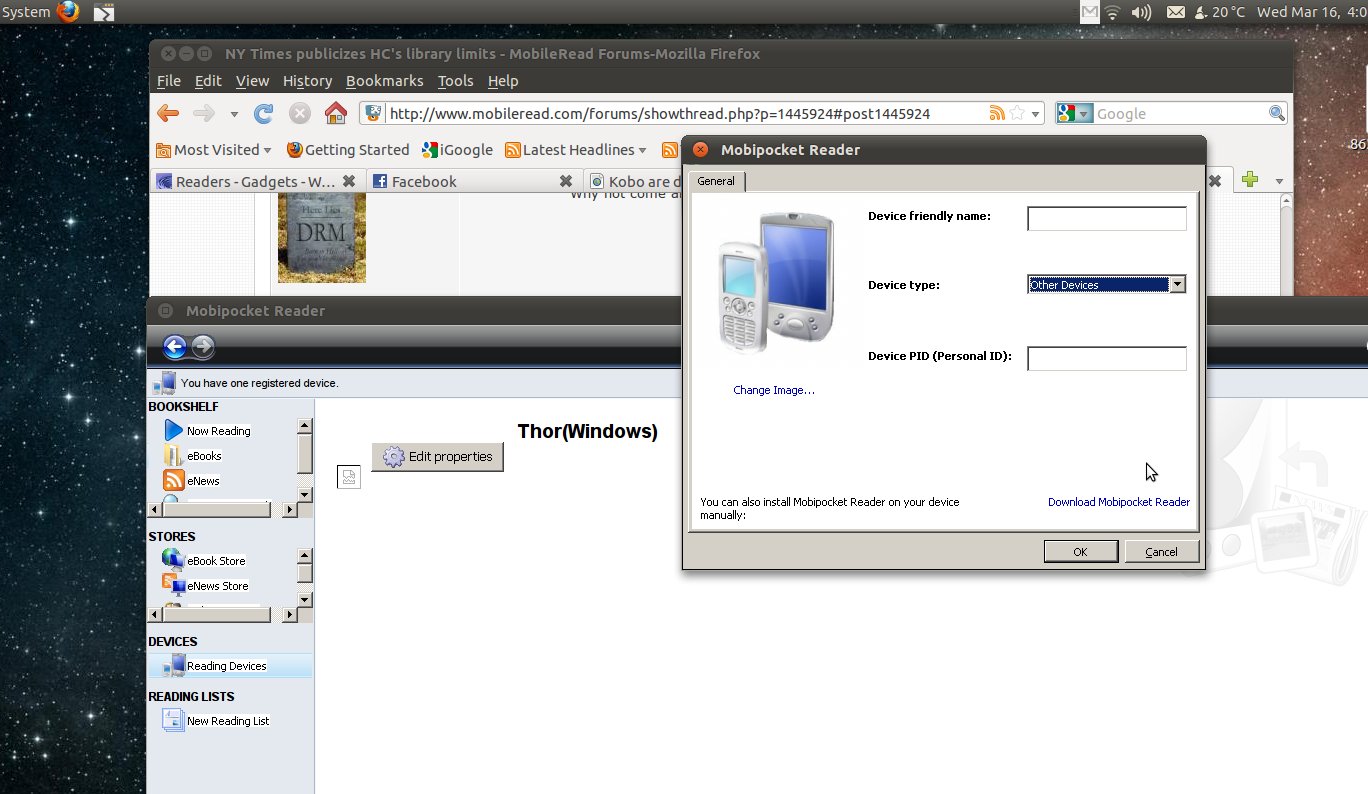This screenshot has height=794, width=1368.
Task: Bookmark this page with the star icon
Action: pyautogui.click(x=1016, y=113)
